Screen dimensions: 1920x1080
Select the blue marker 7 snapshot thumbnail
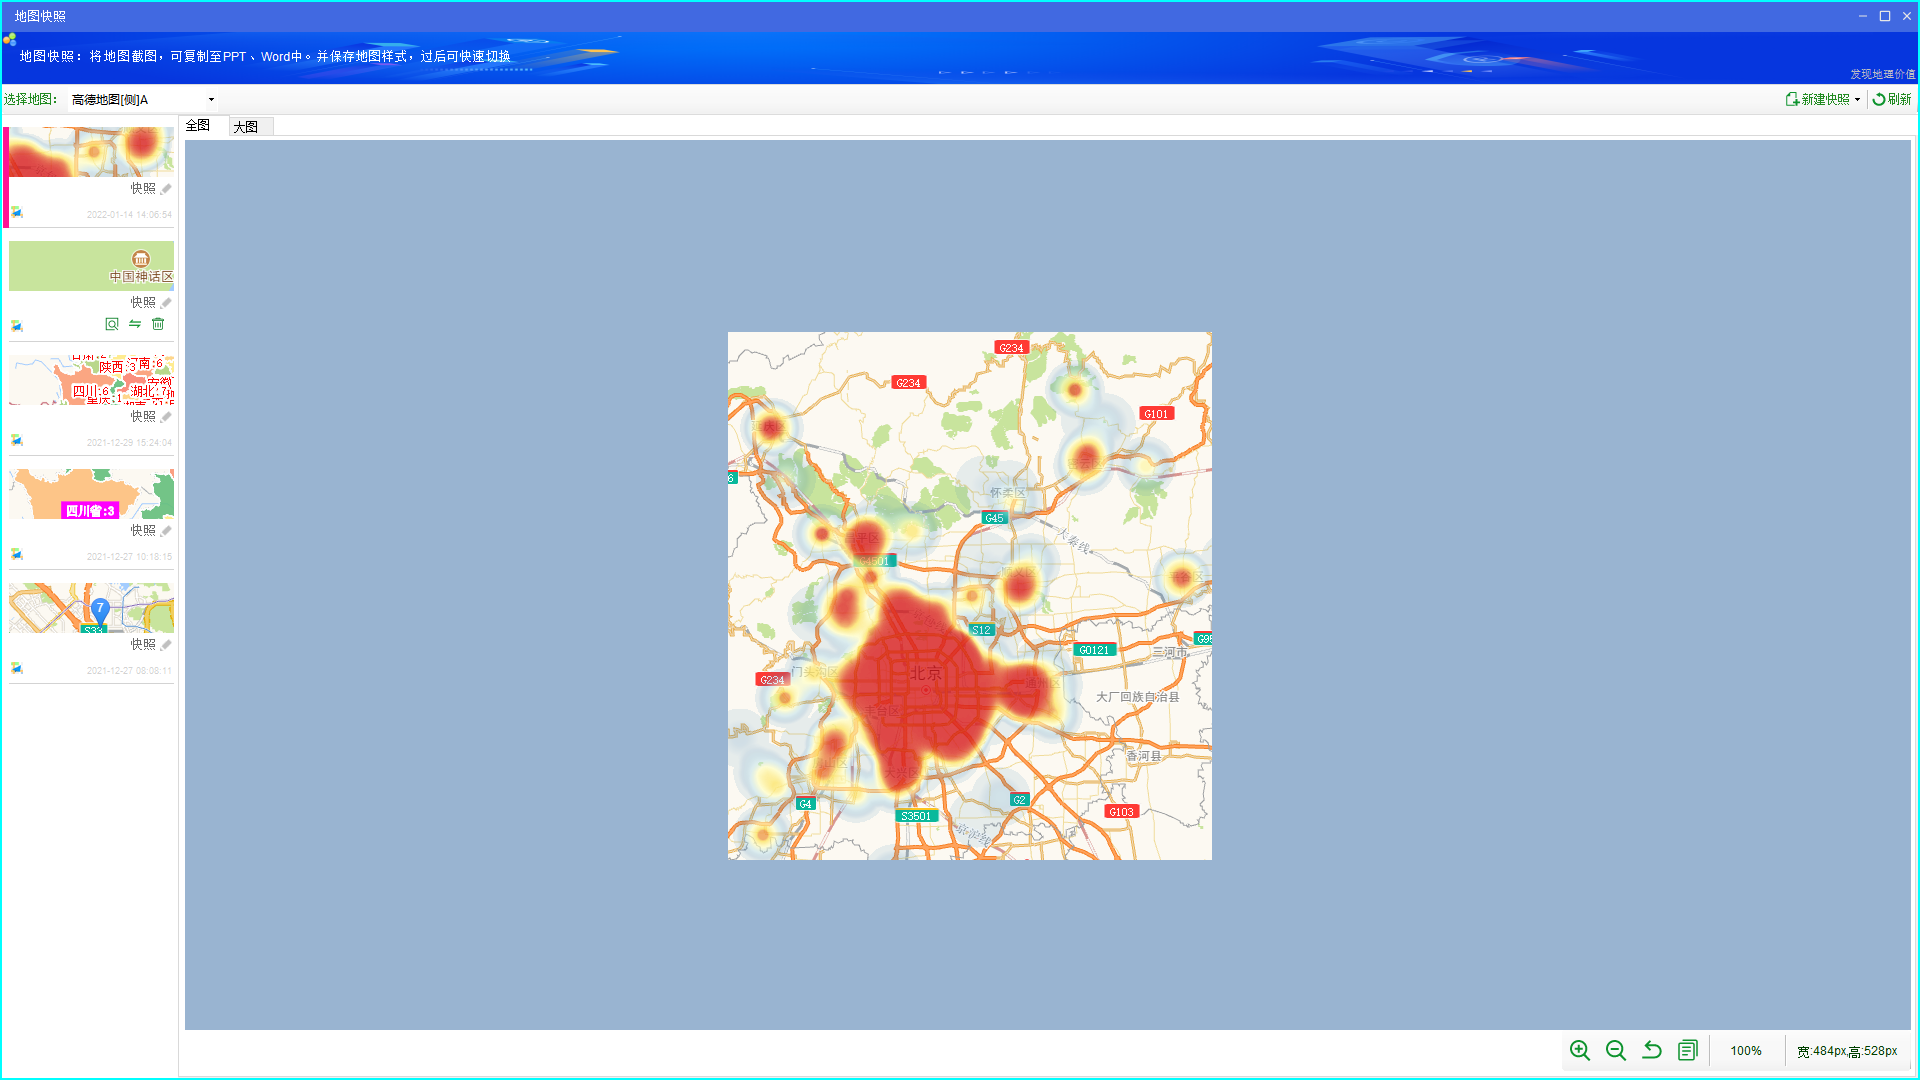coord(91,608)
